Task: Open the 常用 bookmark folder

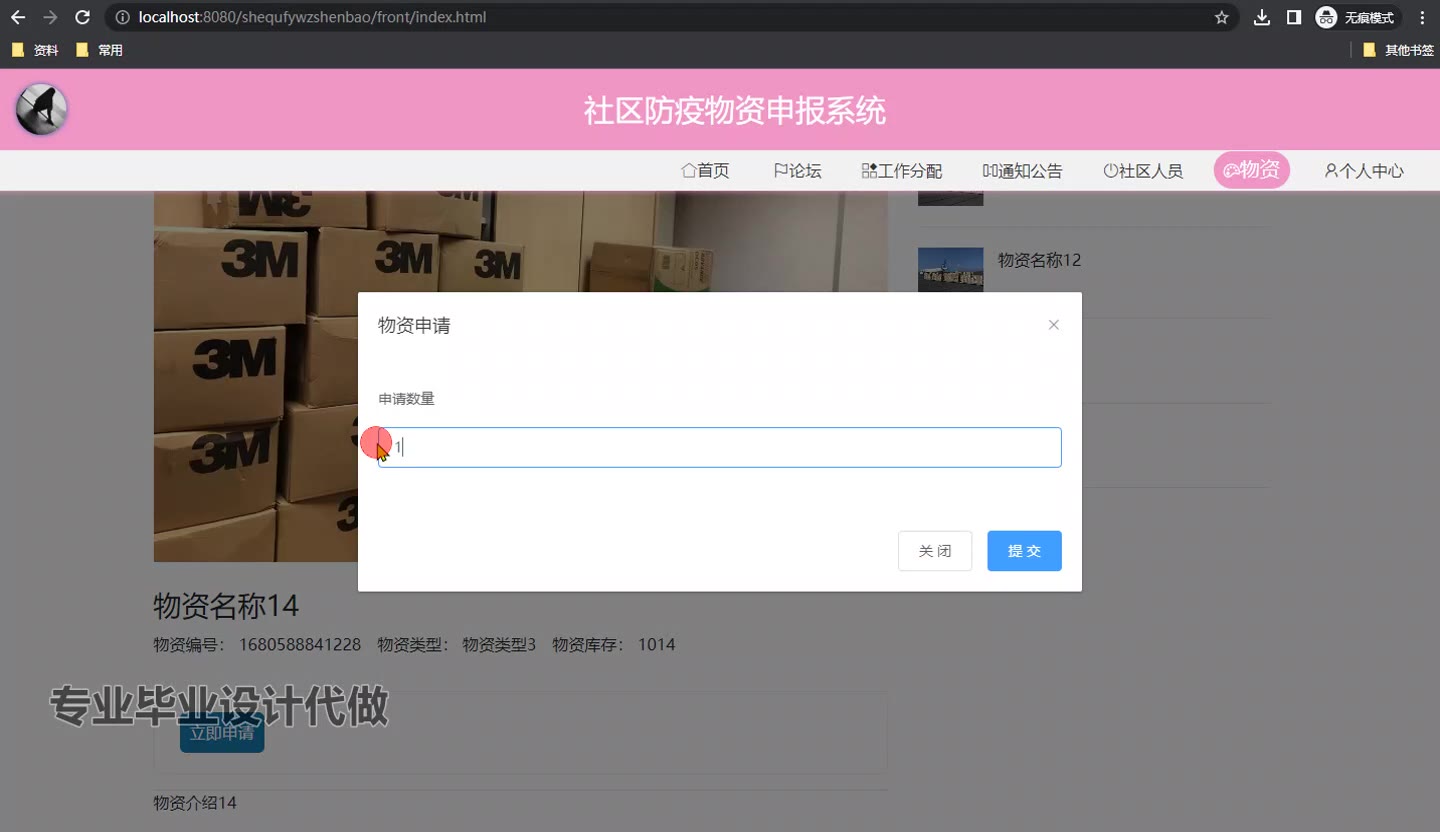Action: click(x=99, y=50)
